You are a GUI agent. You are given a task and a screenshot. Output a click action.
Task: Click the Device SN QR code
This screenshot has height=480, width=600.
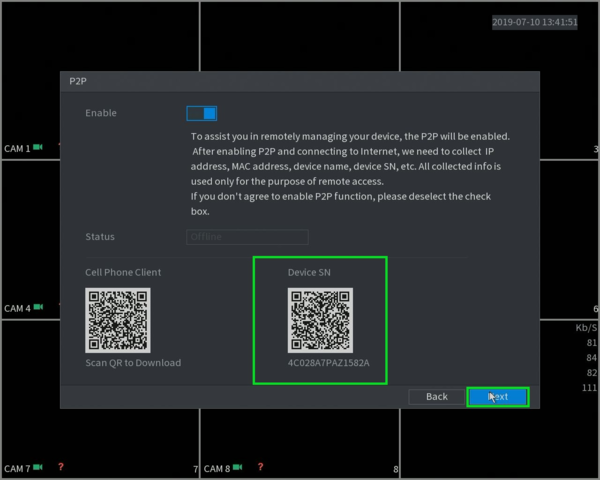coord(320,320)
